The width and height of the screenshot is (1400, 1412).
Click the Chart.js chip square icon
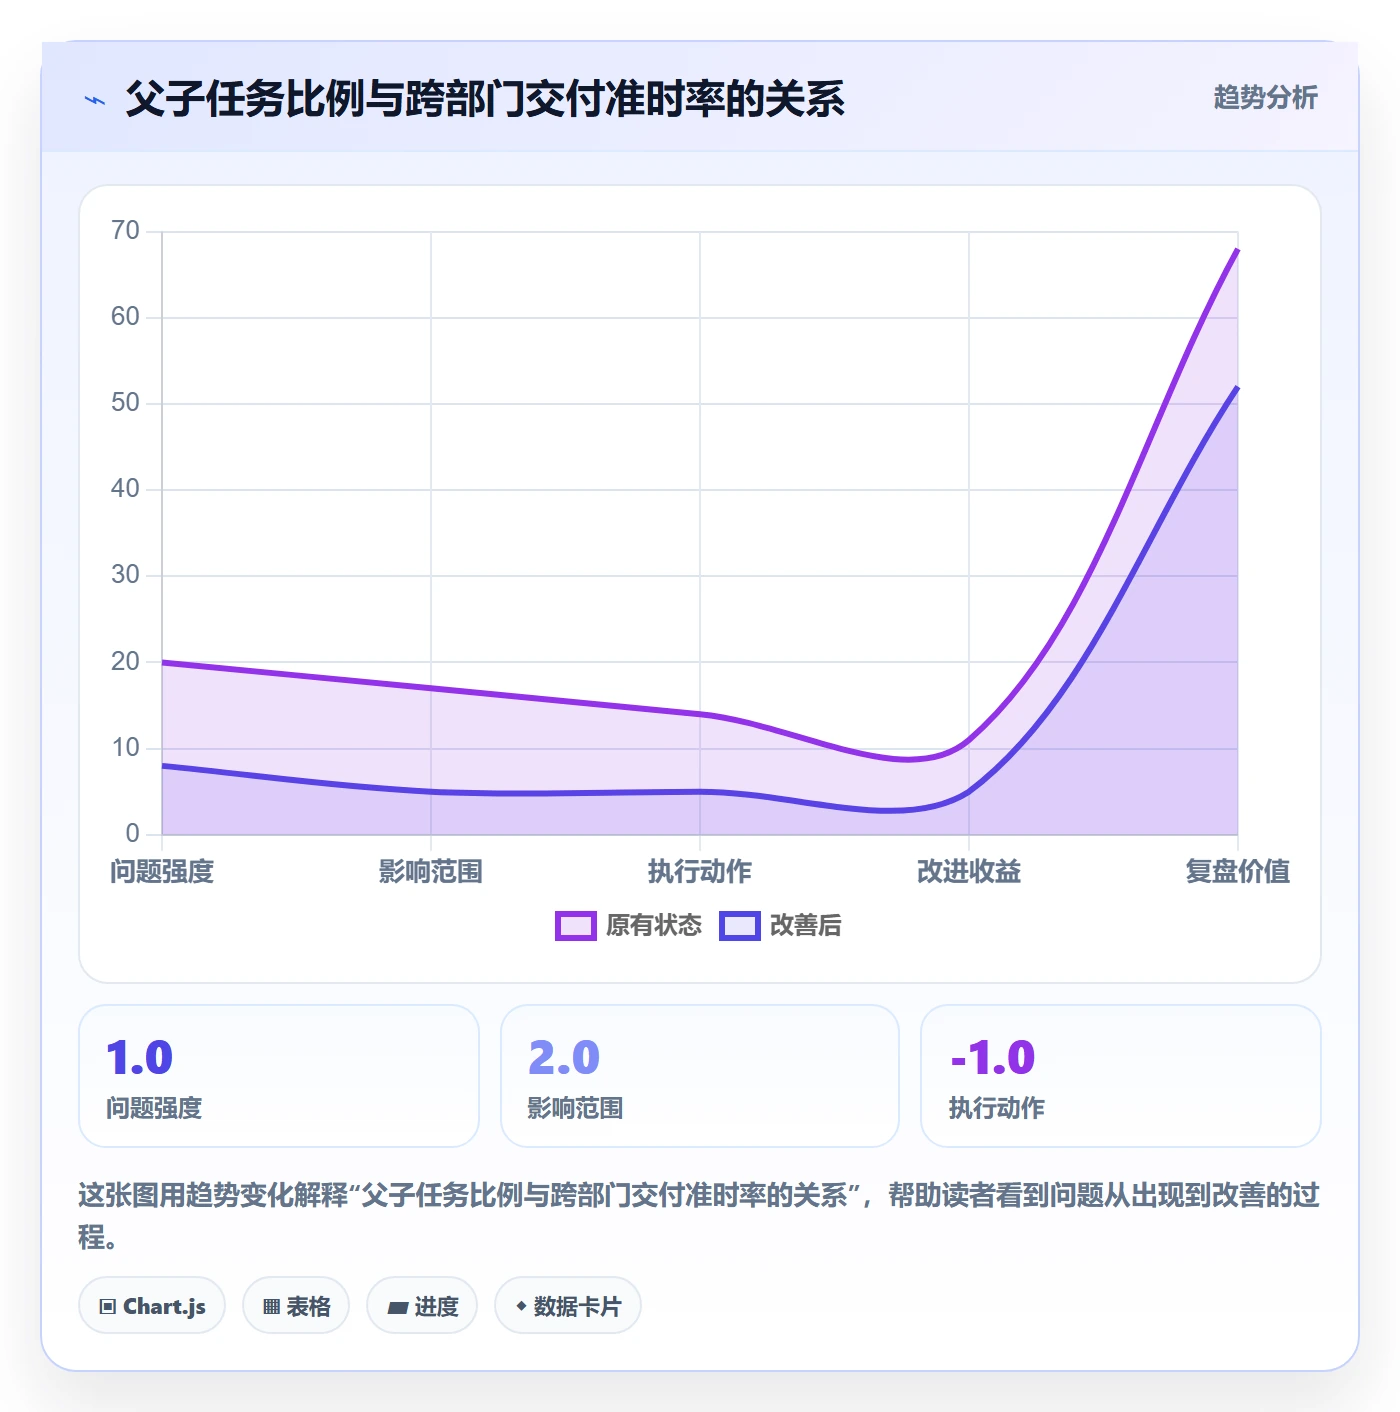point(108,1307)
